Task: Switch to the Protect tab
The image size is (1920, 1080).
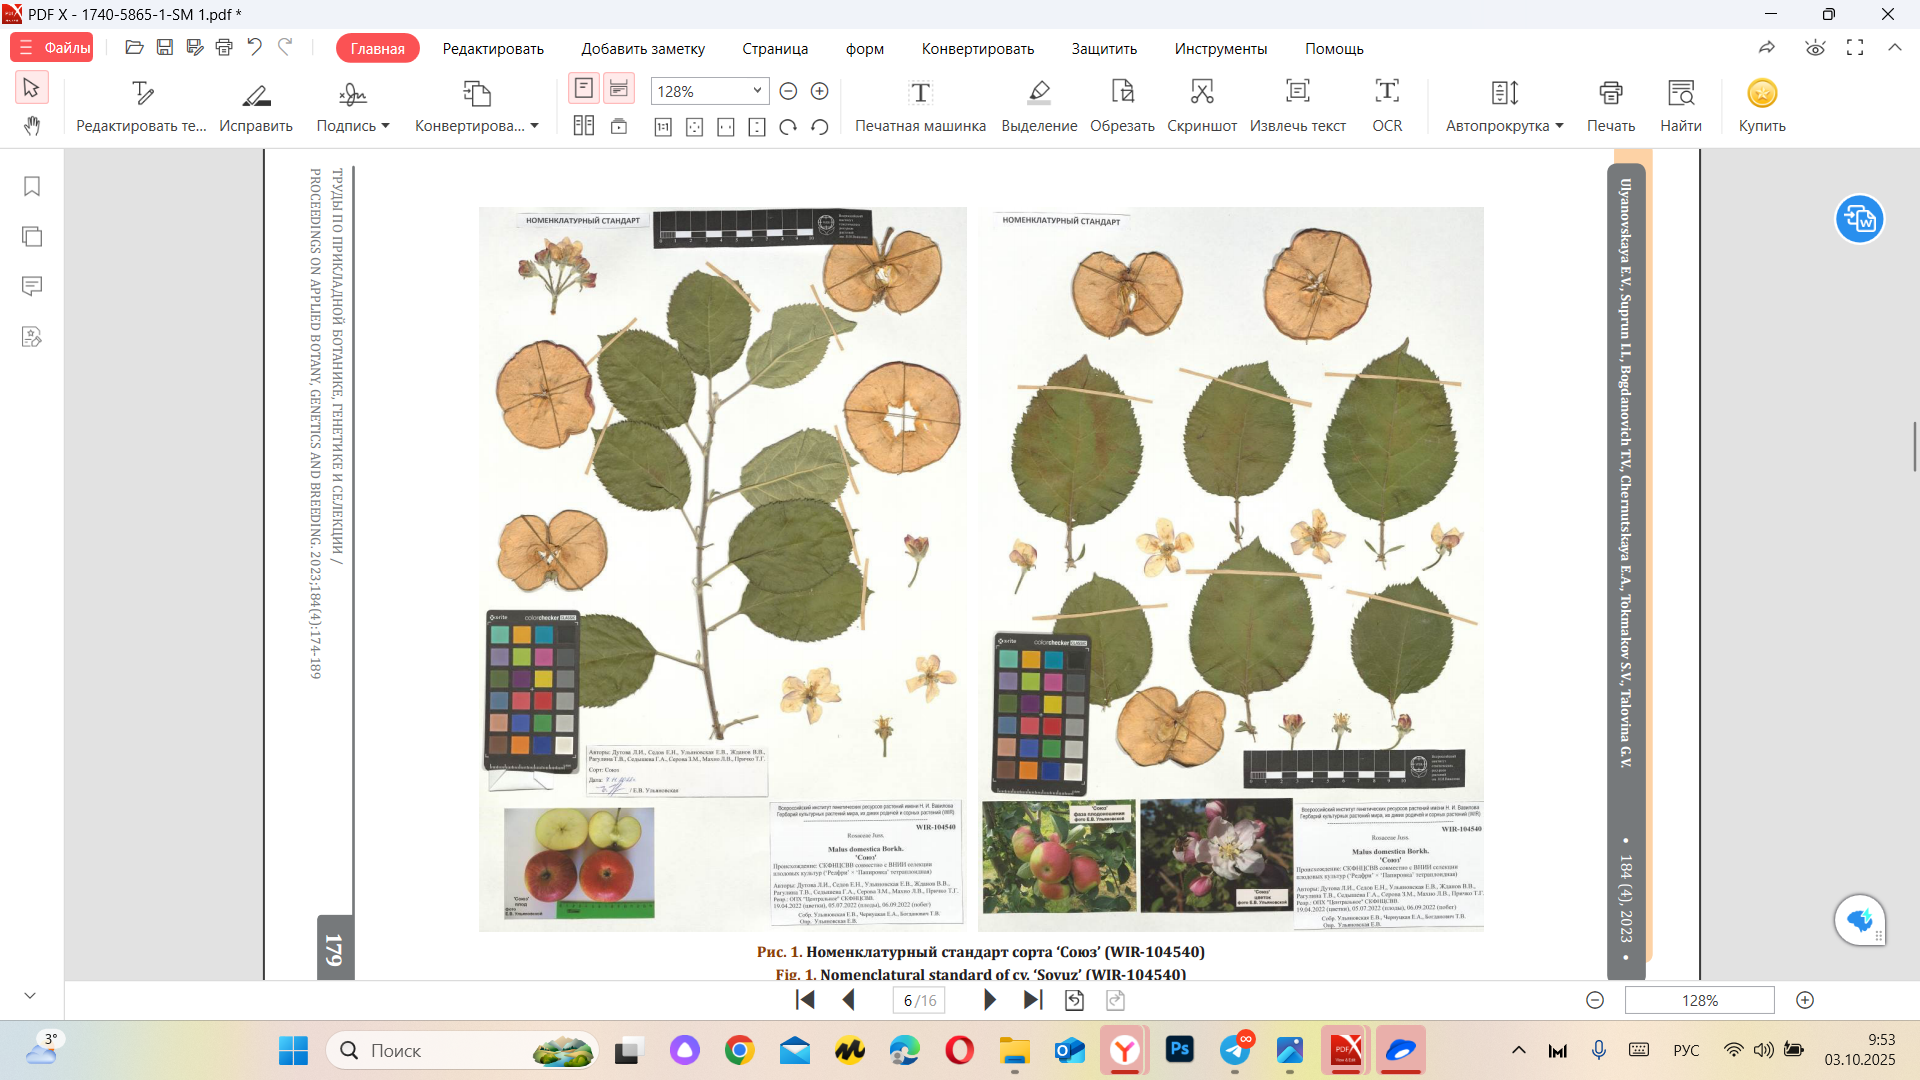Action: point(1104,49)
